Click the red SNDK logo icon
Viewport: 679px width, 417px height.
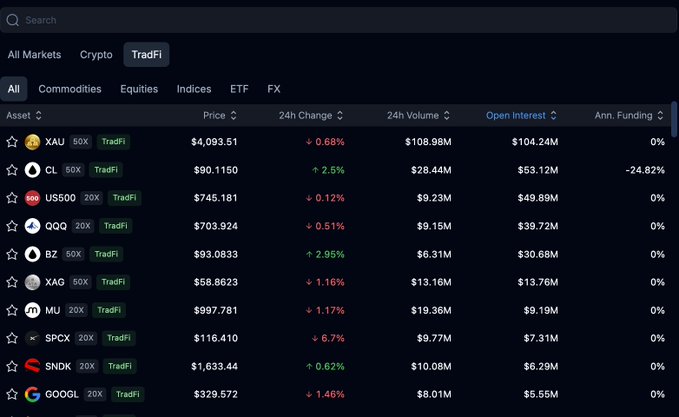(x=32, y=366)
